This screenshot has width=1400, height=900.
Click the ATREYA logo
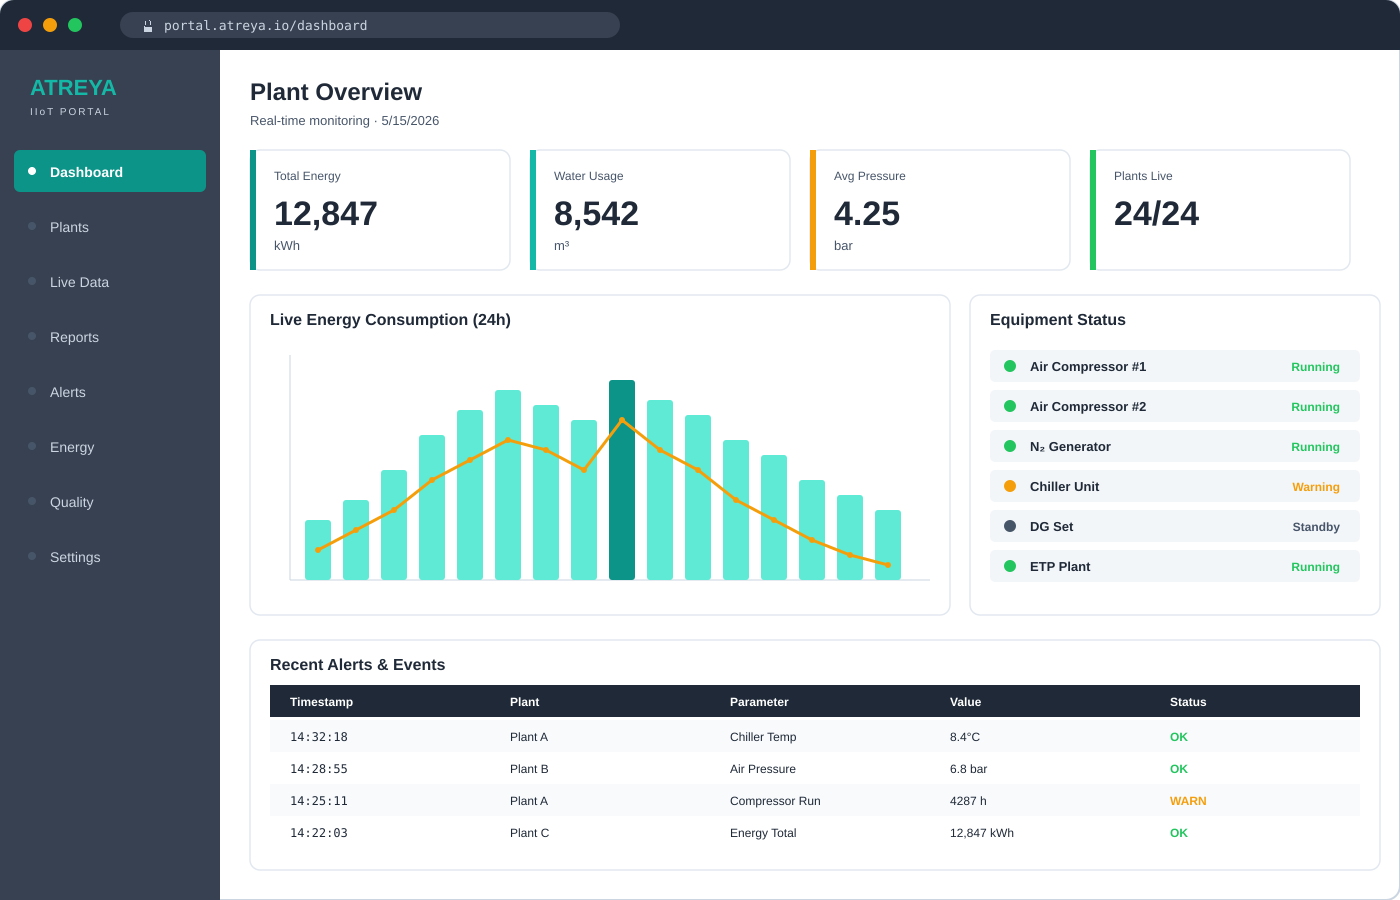(73, 88)
